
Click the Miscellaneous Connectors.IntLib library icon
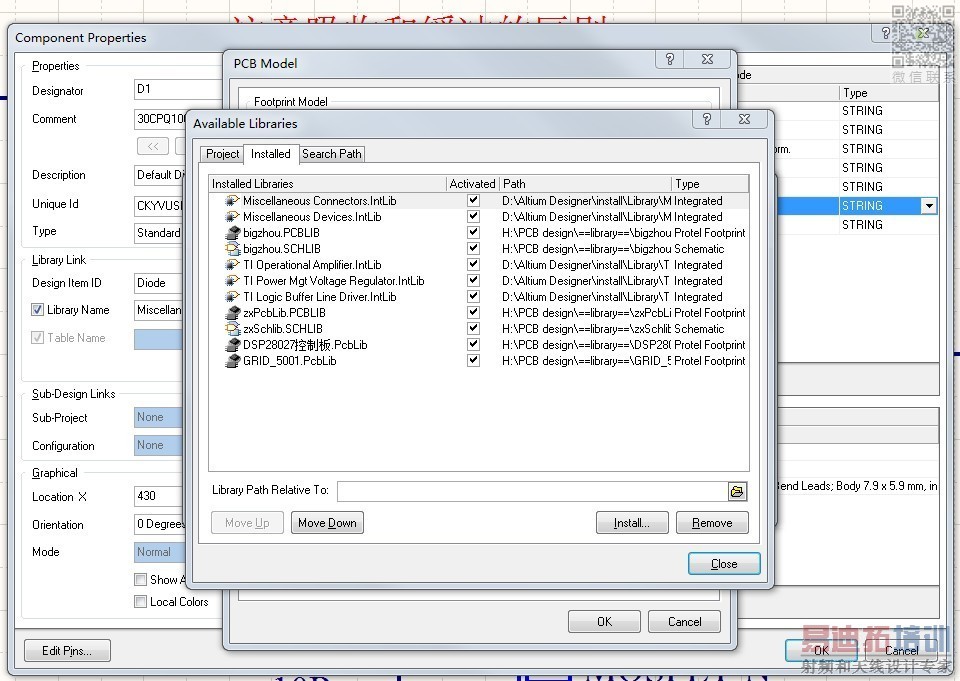click(x=232, y=201)
